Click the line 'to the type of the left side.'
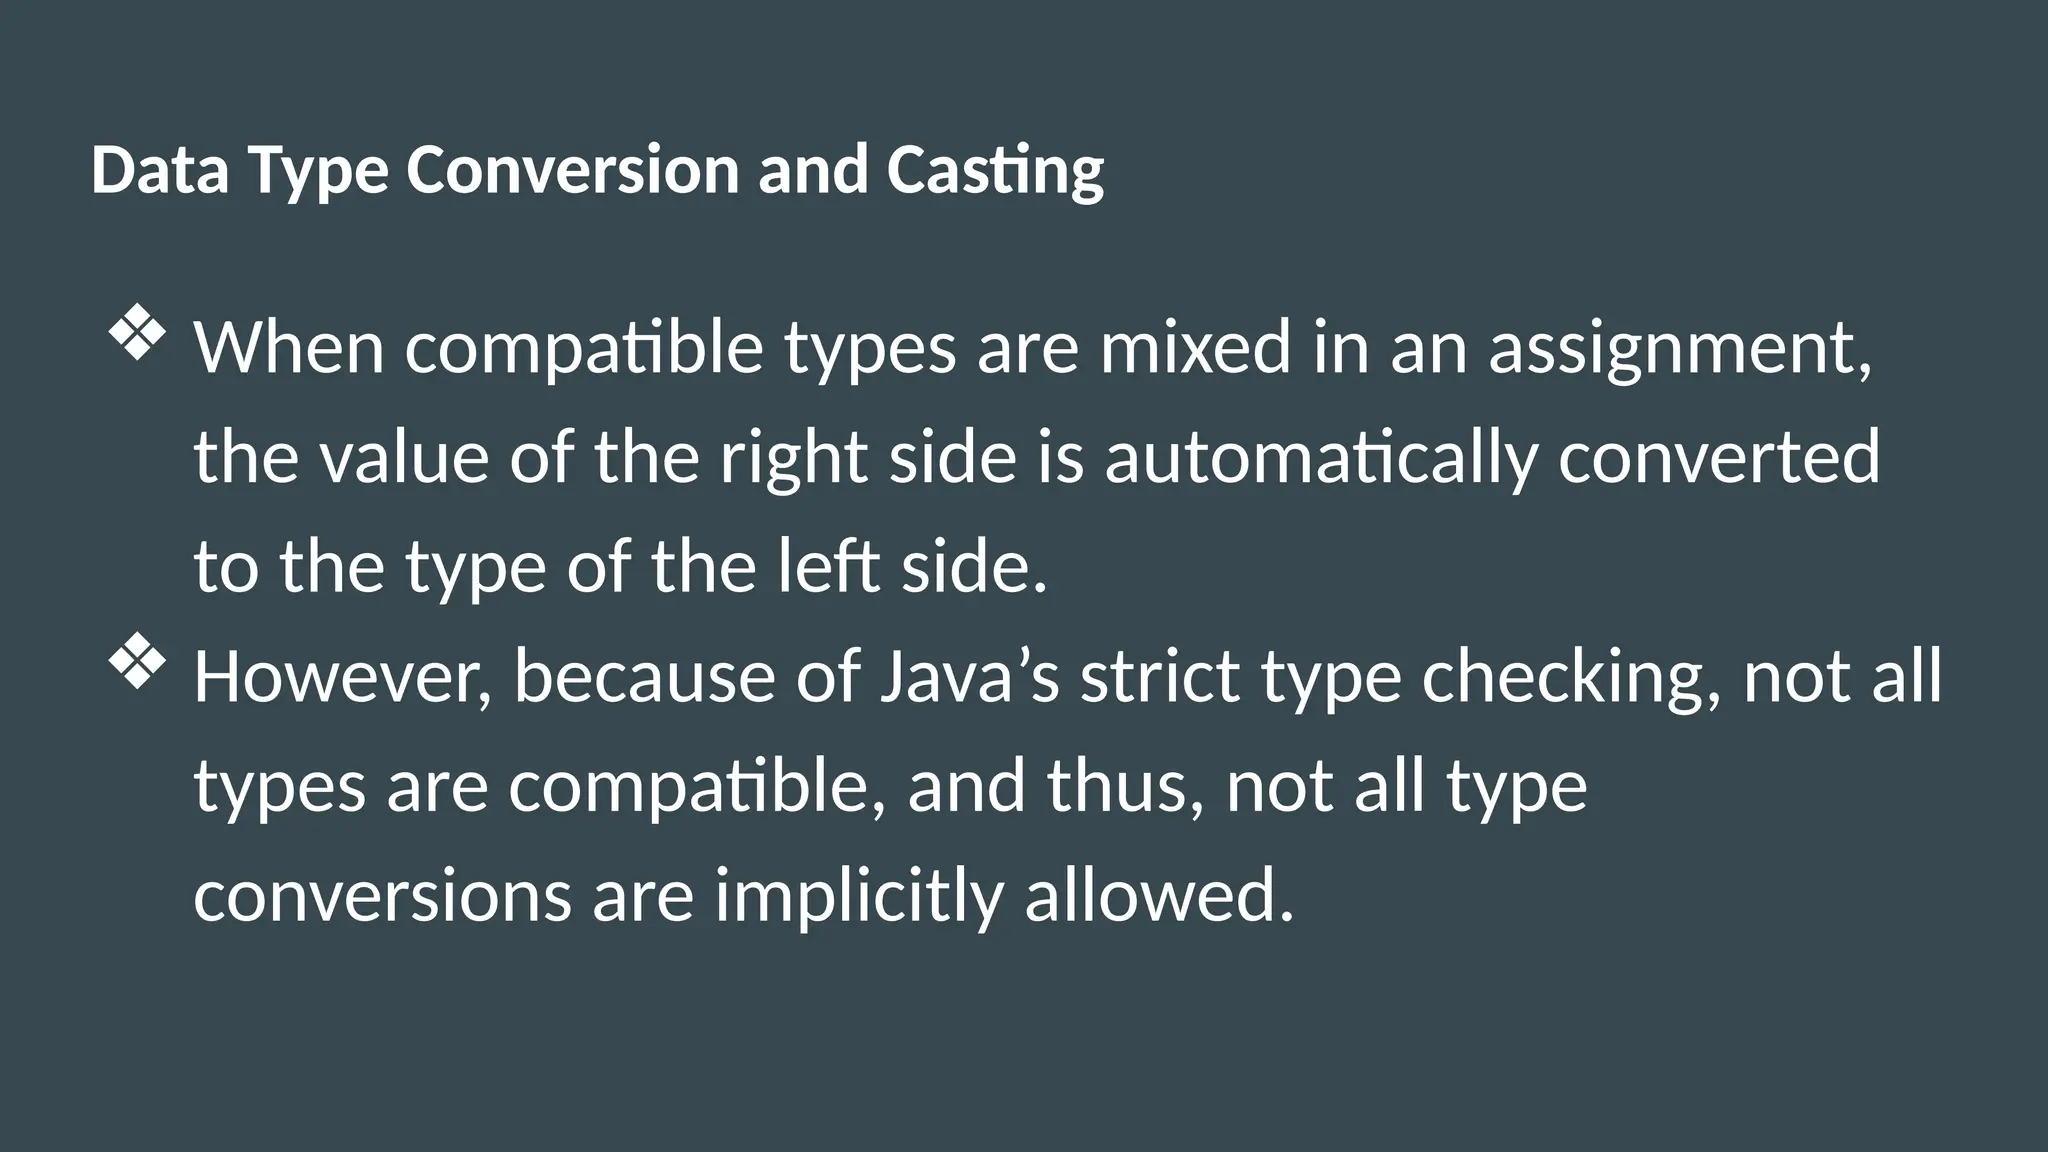 620,567
